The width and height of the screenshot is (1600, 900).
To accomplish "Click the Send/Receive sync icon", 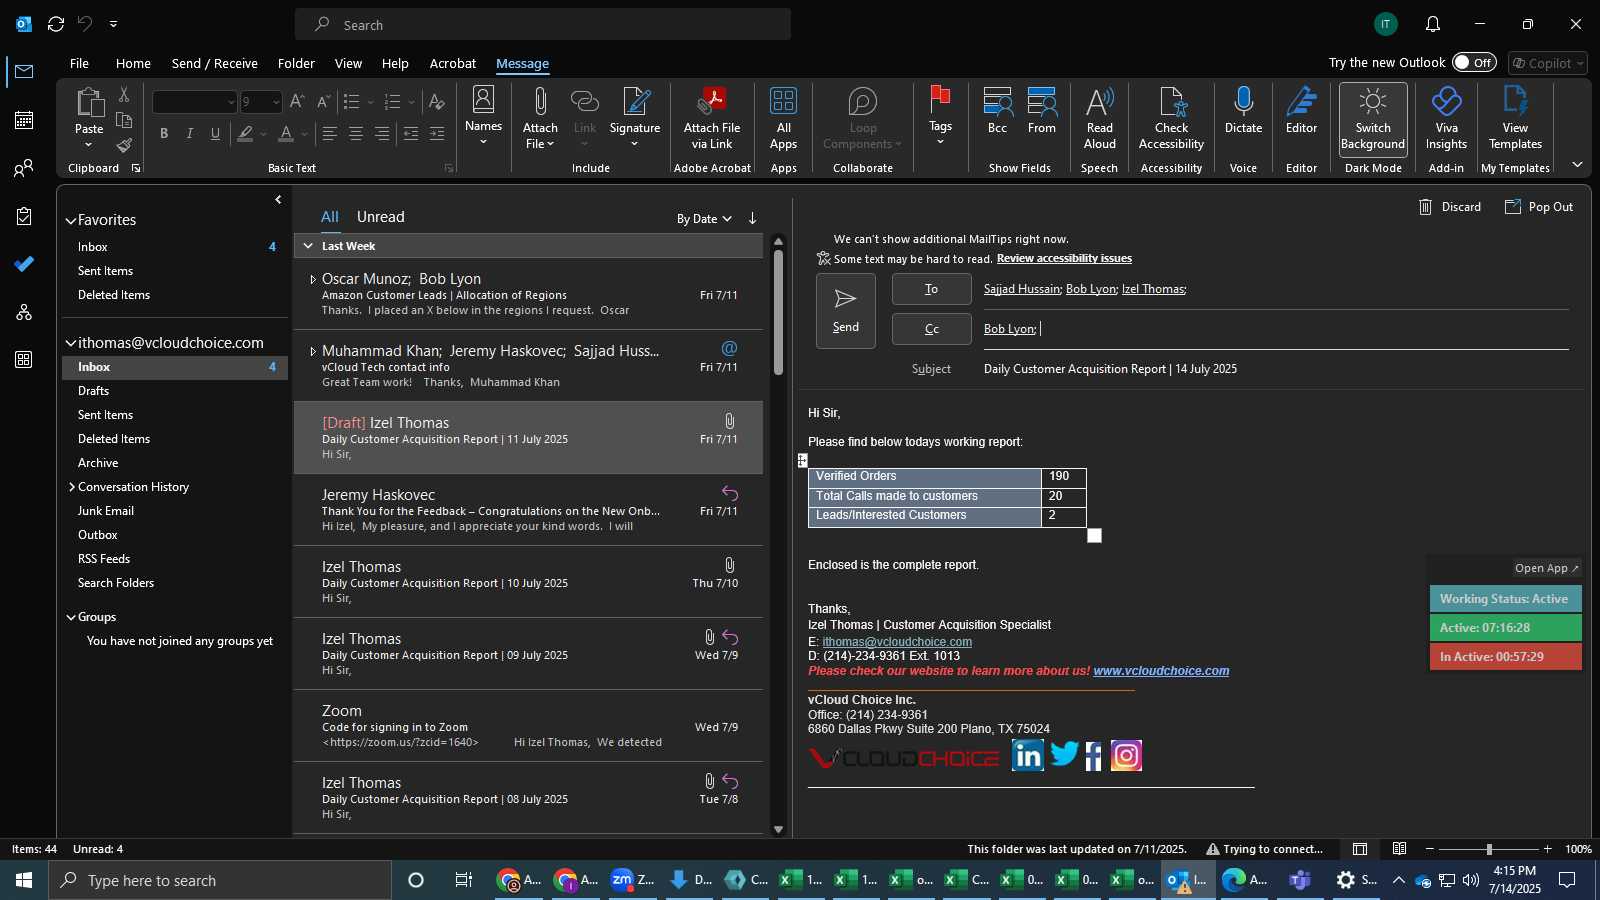I will (x=56, y=24).
